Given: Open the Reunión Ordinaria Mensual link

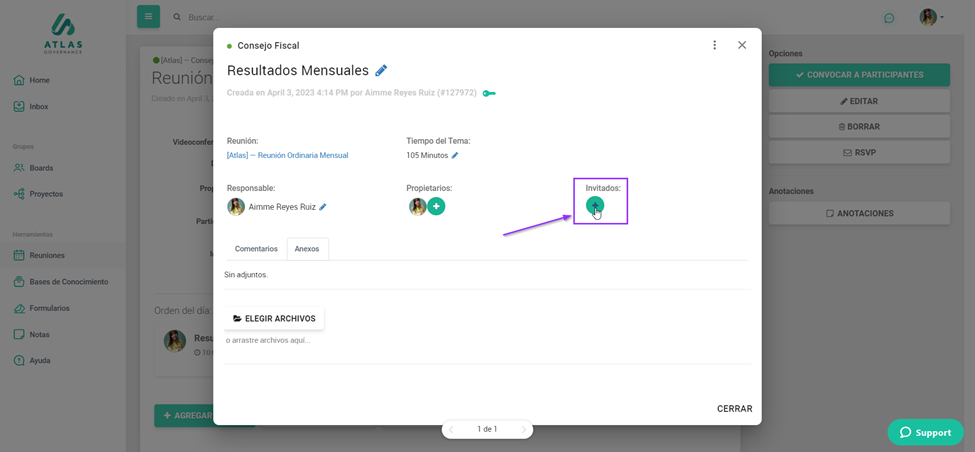Looking at the screenshot, I should pos(288,156).
